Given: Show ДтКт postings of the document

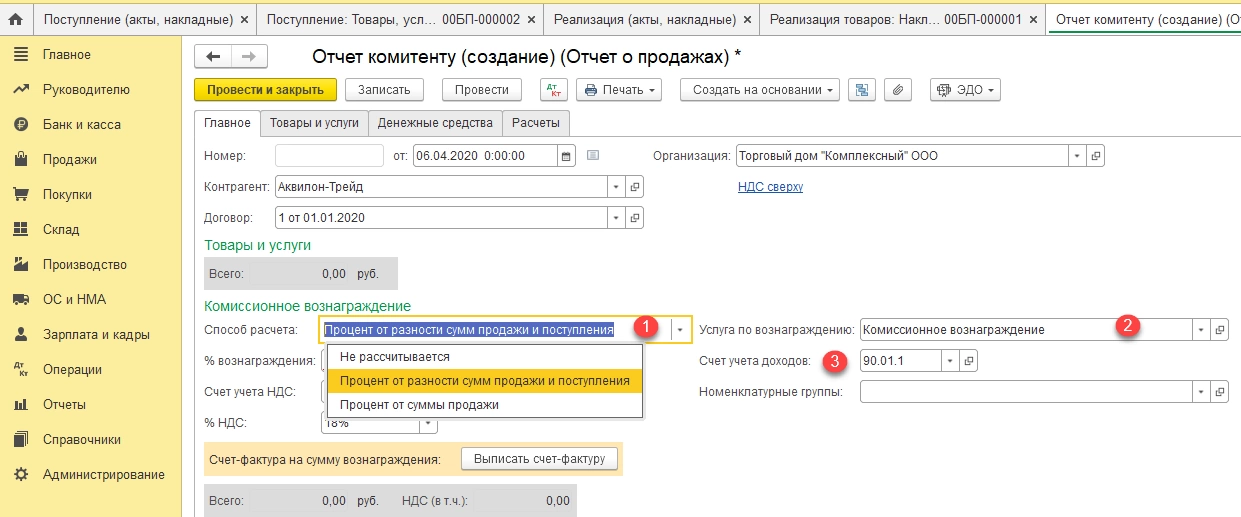Looking at the screenshot, I should click(x=553, y=89).
